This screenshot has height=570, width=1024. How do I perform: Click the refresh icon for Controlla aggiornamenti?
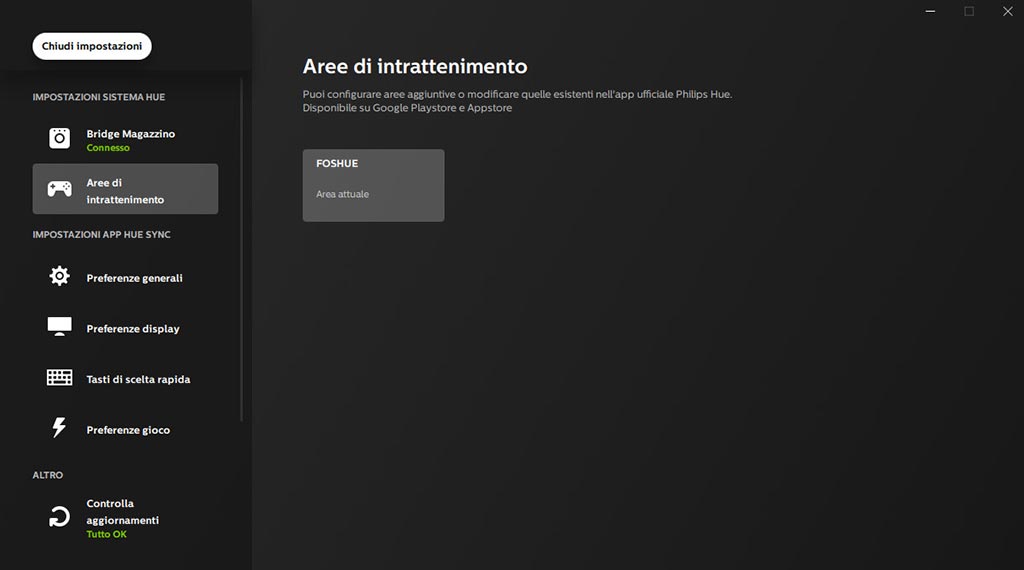(x=59, y=516)
